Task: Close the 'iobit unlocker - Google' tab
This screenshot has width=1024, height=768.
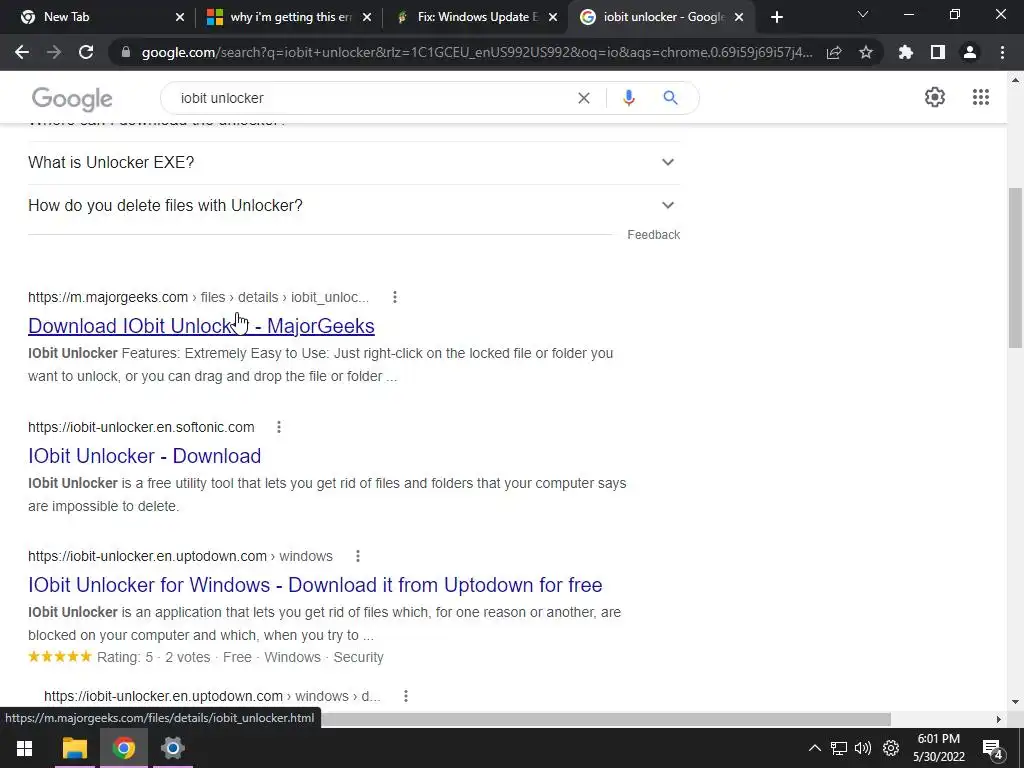Action: pos(739,18)
